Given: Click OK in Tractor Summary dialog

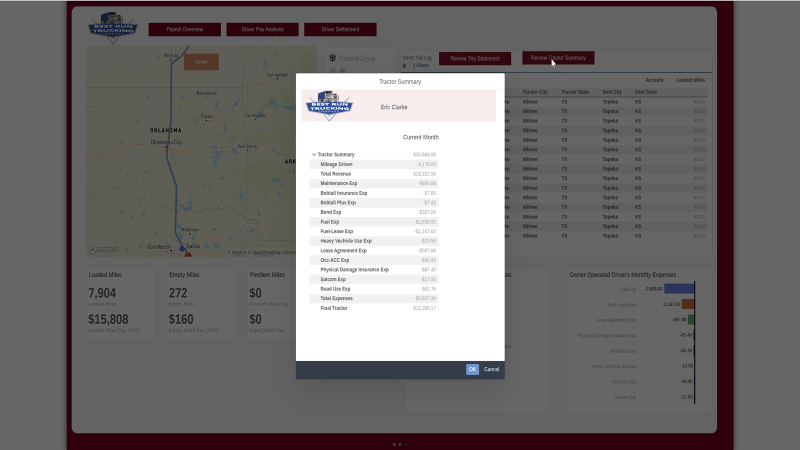Looking at the screenshot, I should (472, 369).
